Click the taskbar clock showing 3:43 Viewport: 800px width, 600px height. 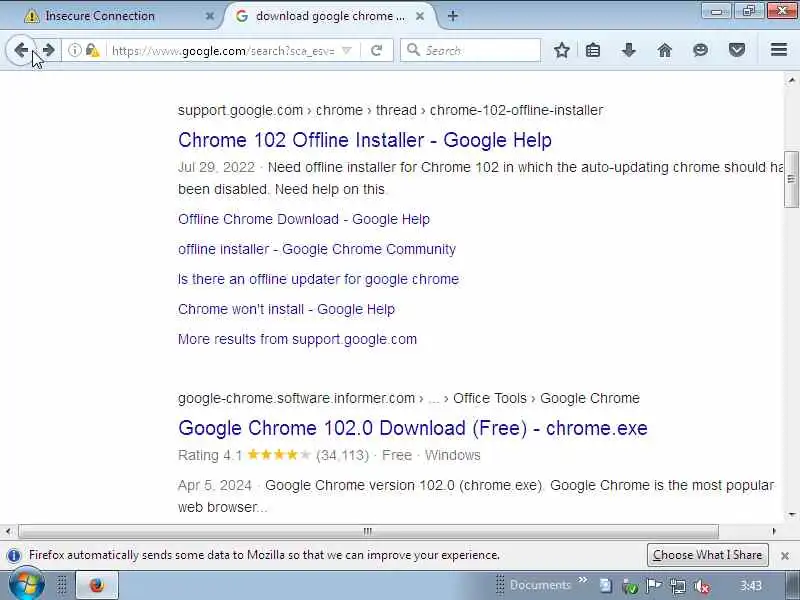coord(751,586)
